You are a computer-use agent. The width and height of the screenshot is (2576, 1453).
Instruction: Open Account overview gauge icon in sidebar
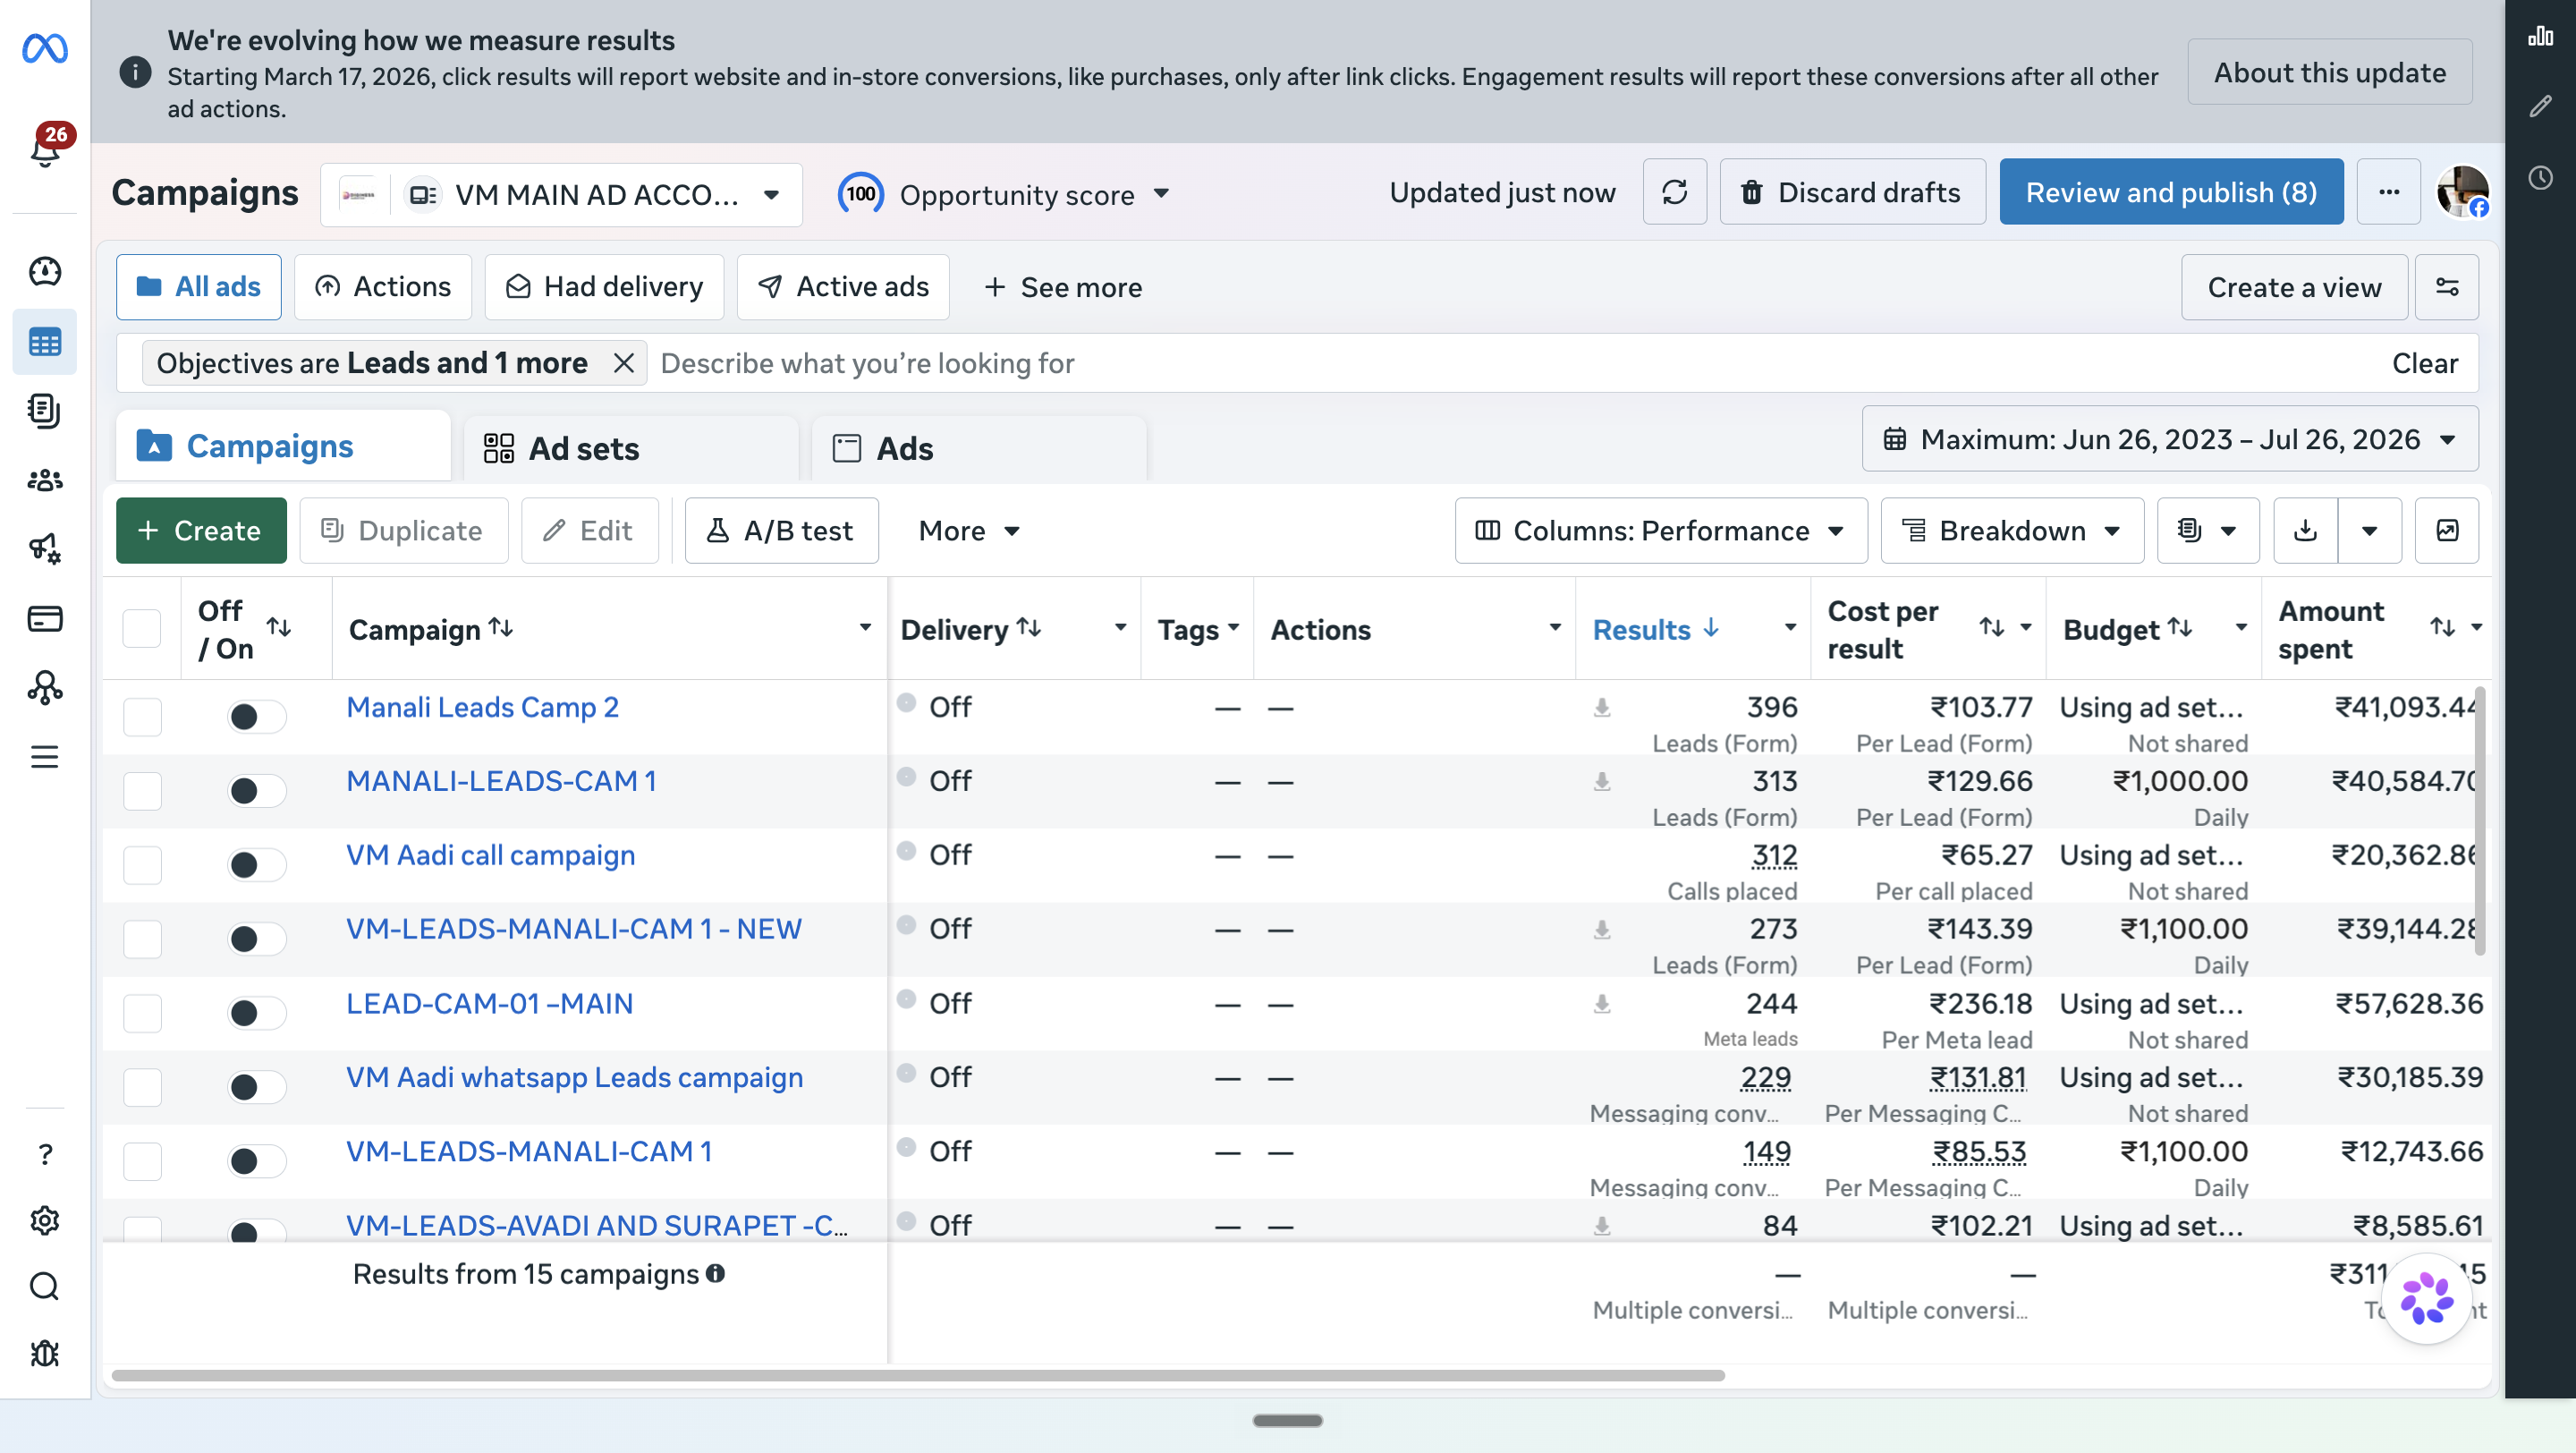click(x=45, y=271)
